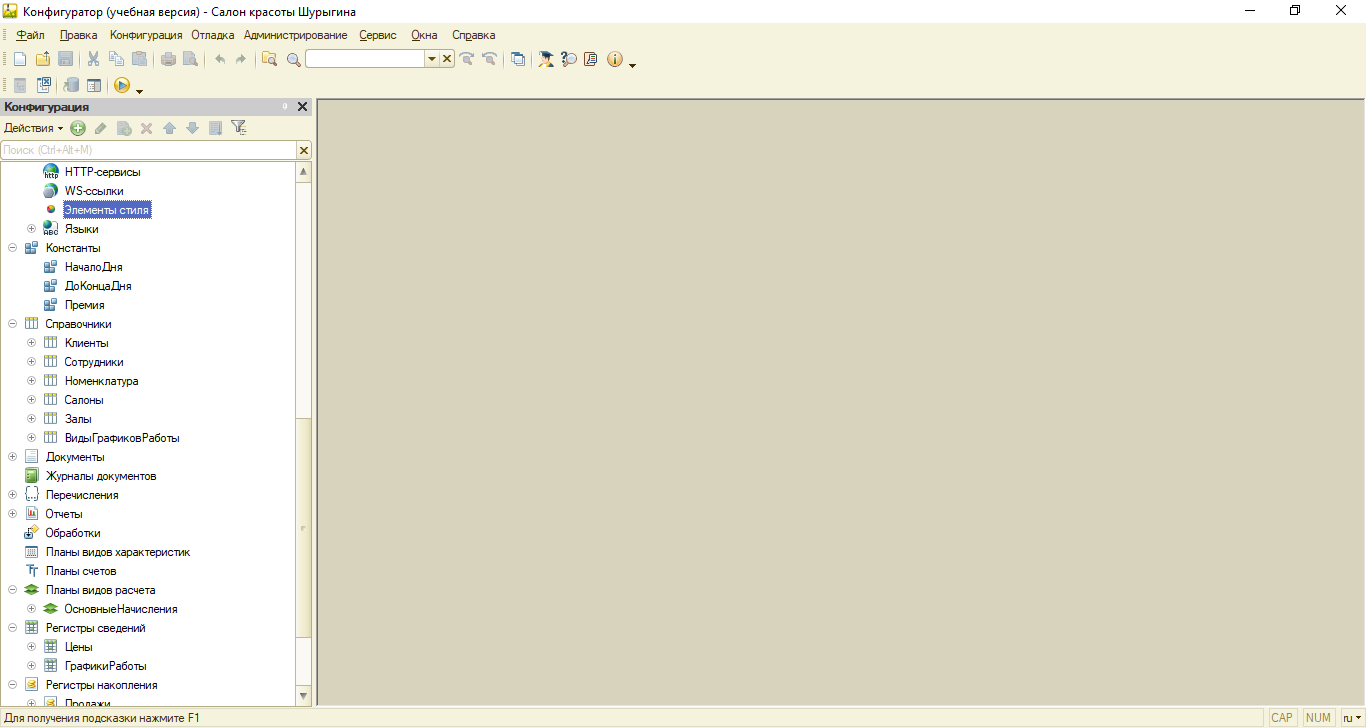Click the configuration tree window icon
The height and width of the screenshot is (728, 1366).
(x=94, y=85)
